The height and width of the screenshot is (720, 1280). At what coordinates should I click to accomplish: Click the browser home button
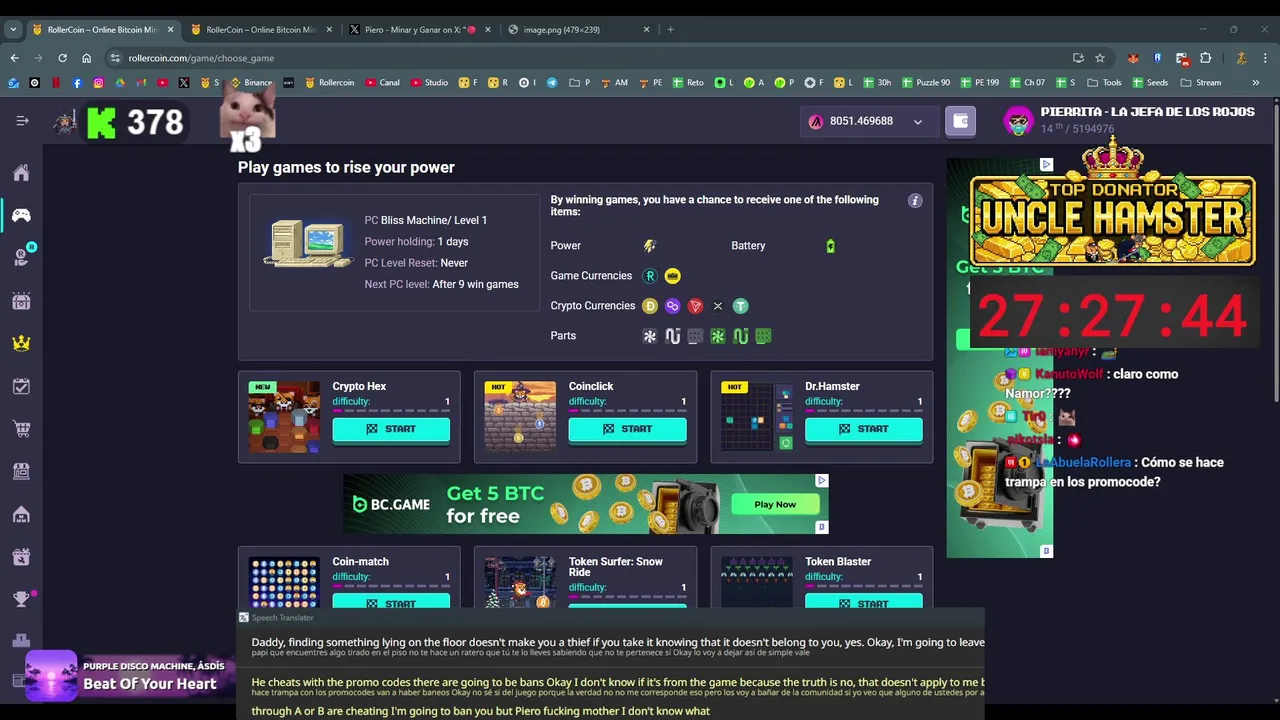pyautogui.click(x=86, y=58)
